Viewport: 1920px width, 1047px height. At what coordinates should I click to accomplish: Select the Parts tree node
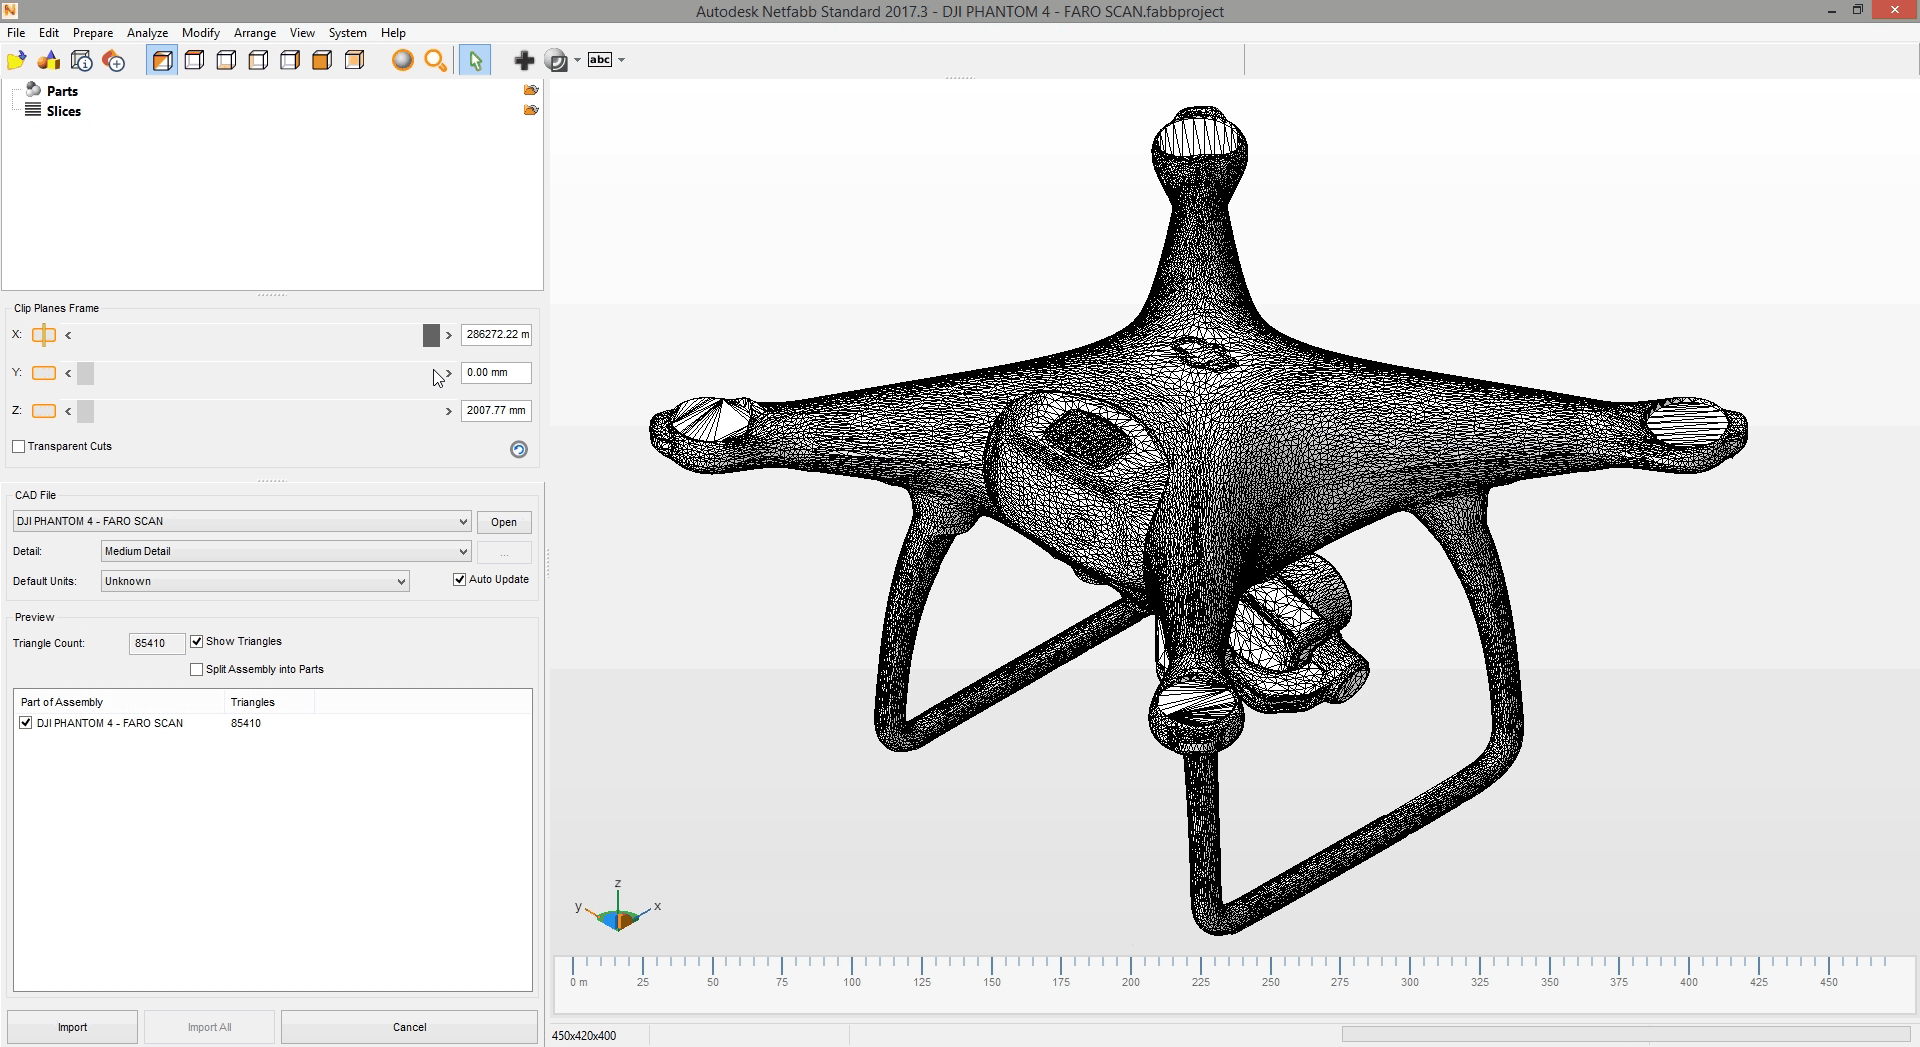pyautogui.click(x=62, y=91)
